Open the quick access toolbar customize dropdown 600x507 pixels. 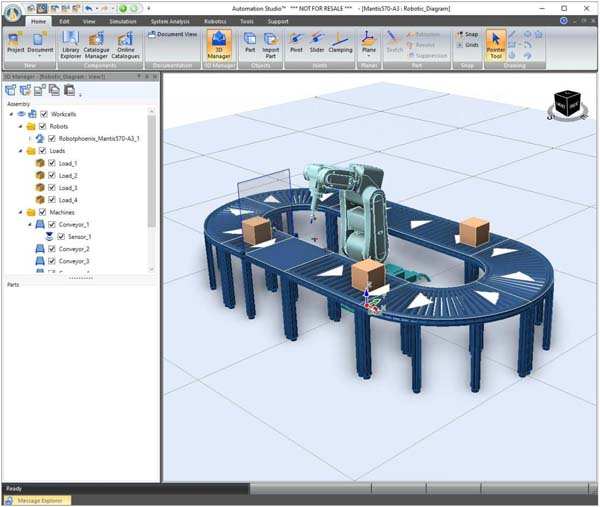[149, 8]
